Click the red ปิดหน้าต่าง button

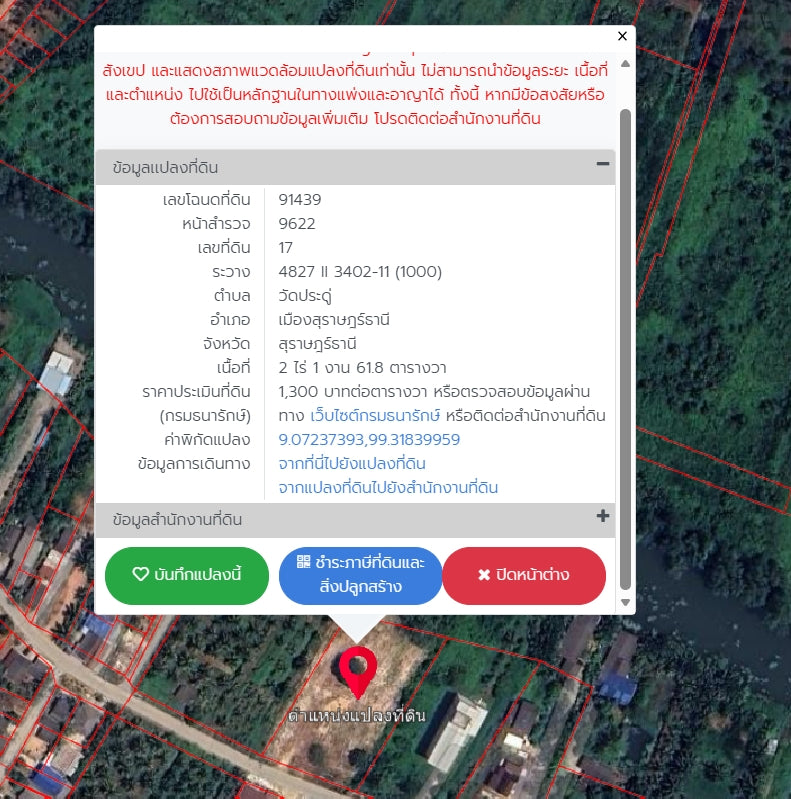(524, 576)
